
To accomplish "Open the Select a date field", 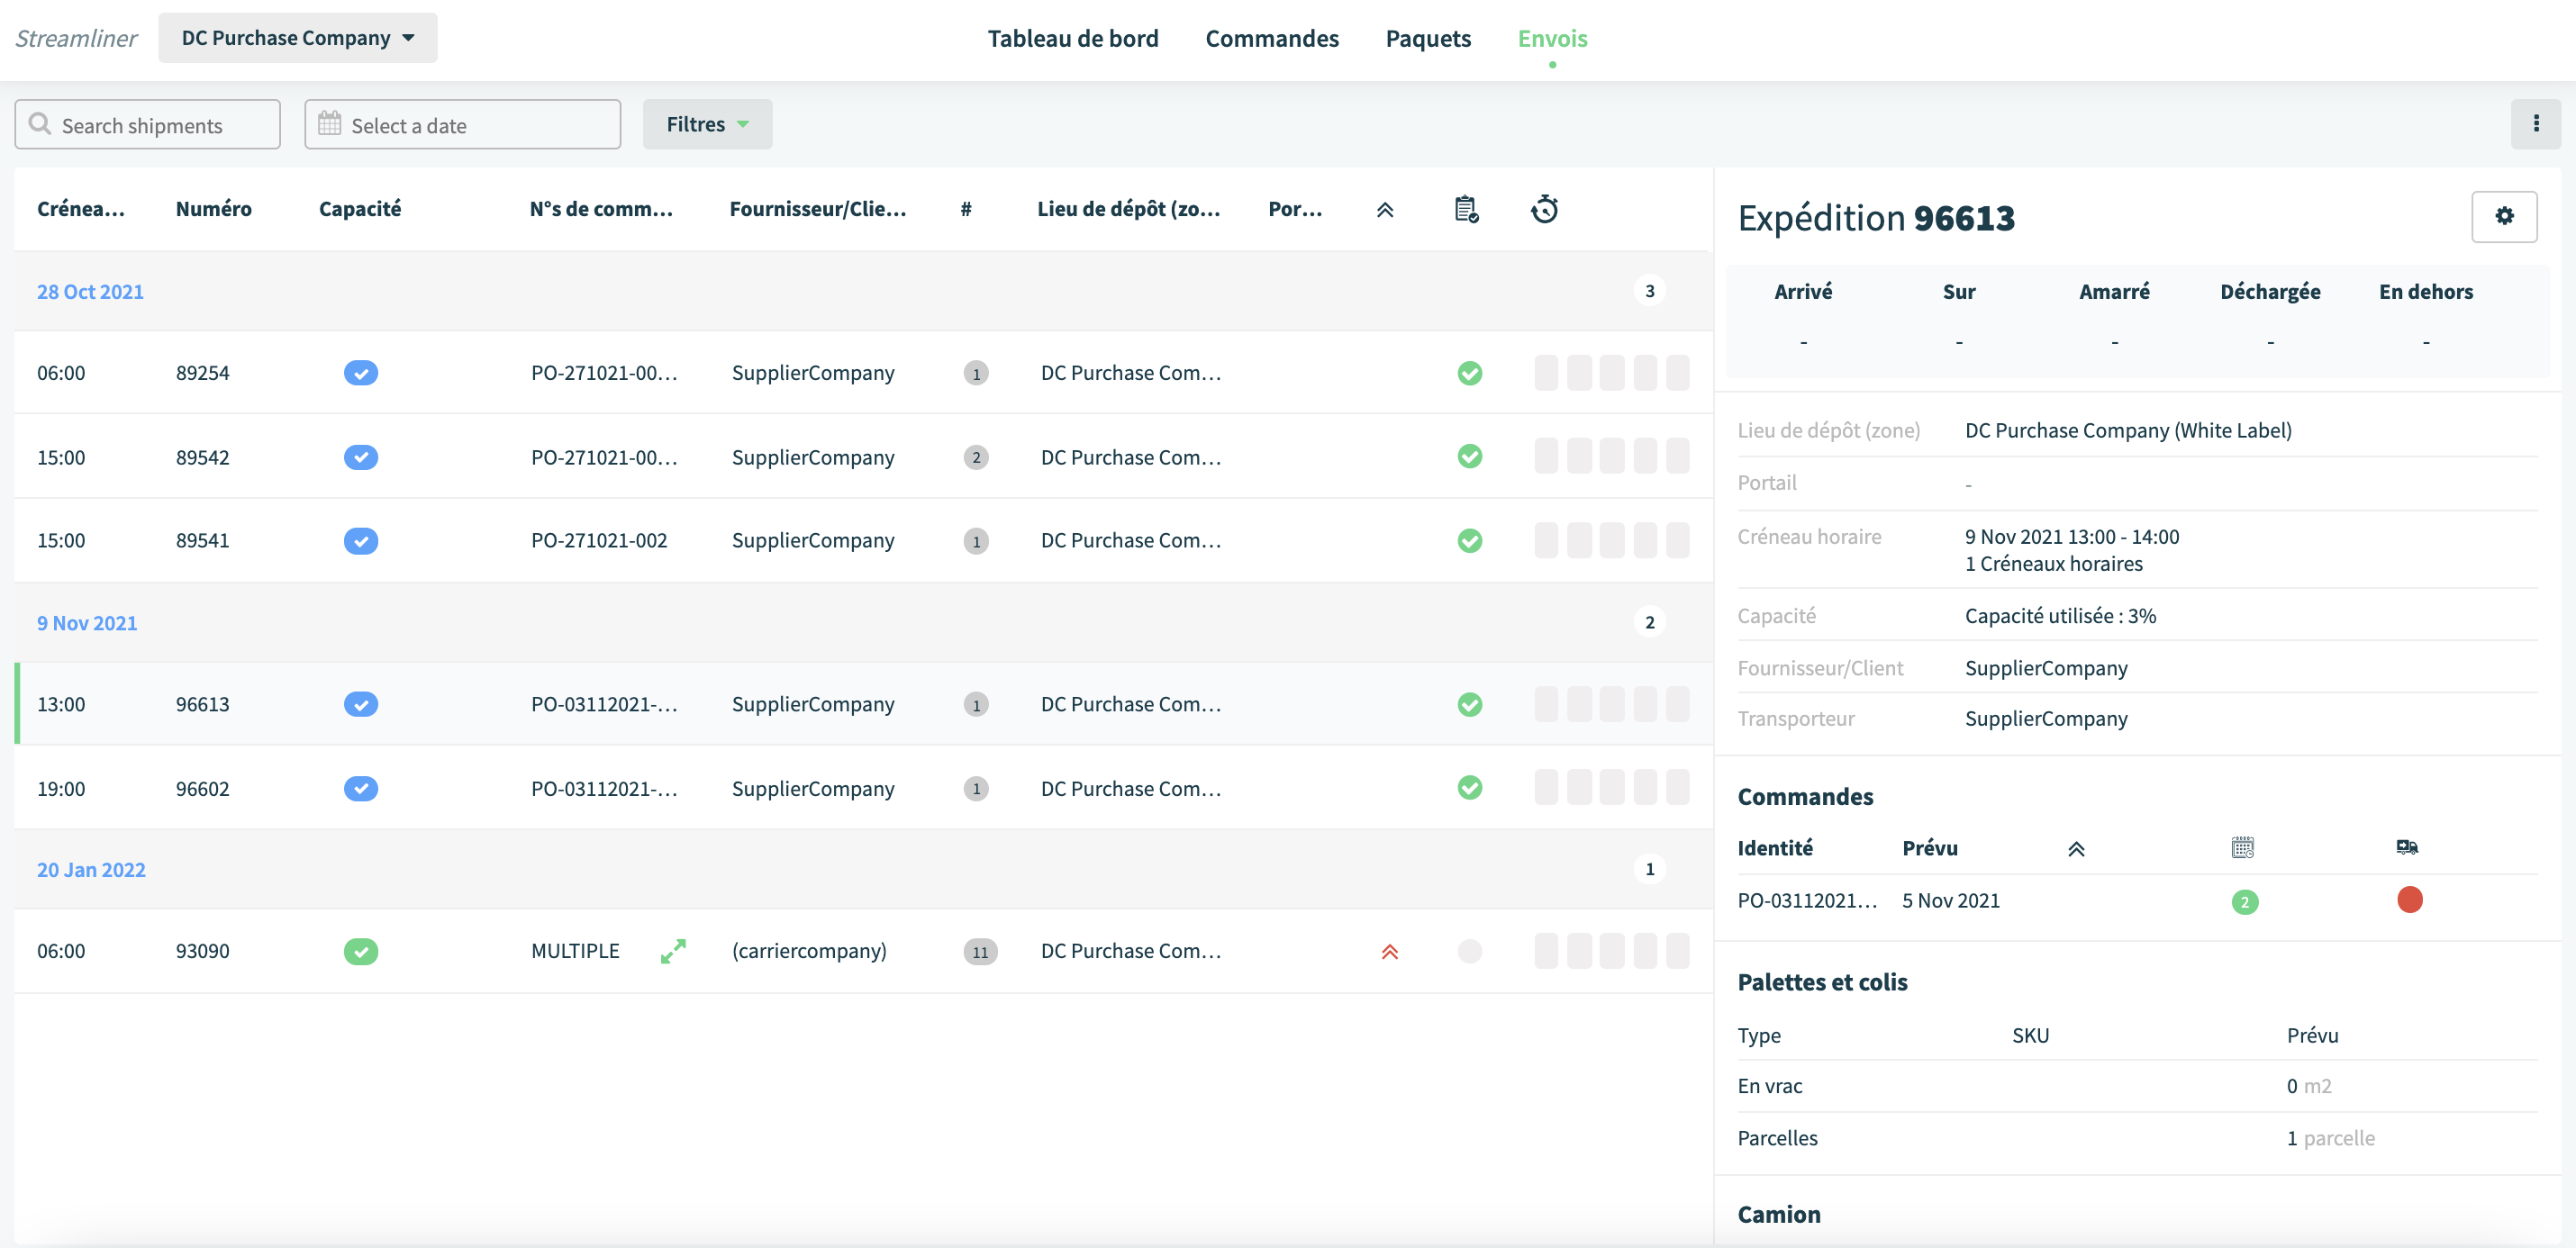I will pos(462,124).
